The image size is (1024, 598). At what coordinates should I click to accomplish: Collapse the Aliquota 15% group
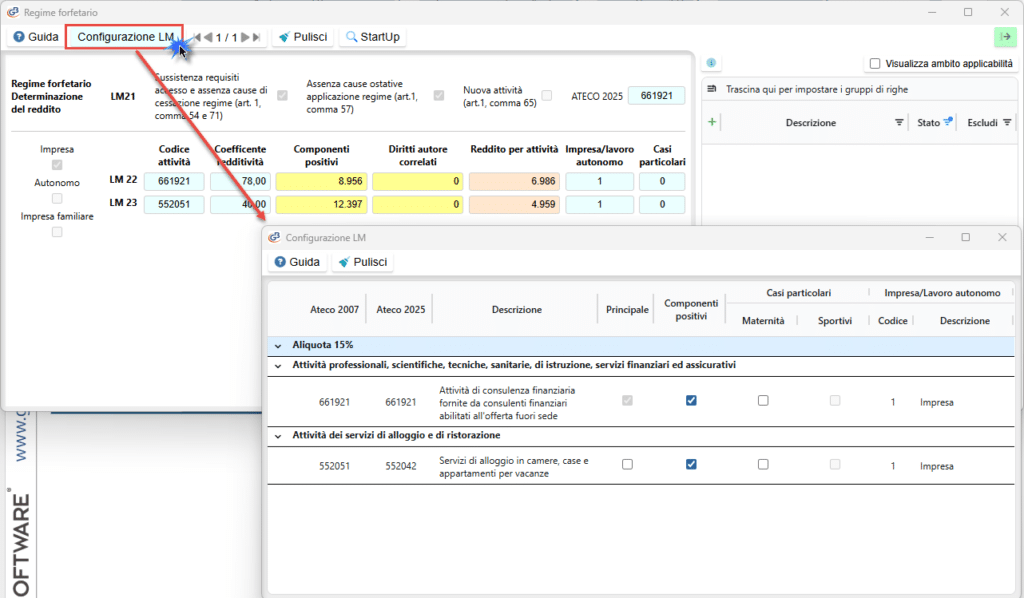[278, 345]
